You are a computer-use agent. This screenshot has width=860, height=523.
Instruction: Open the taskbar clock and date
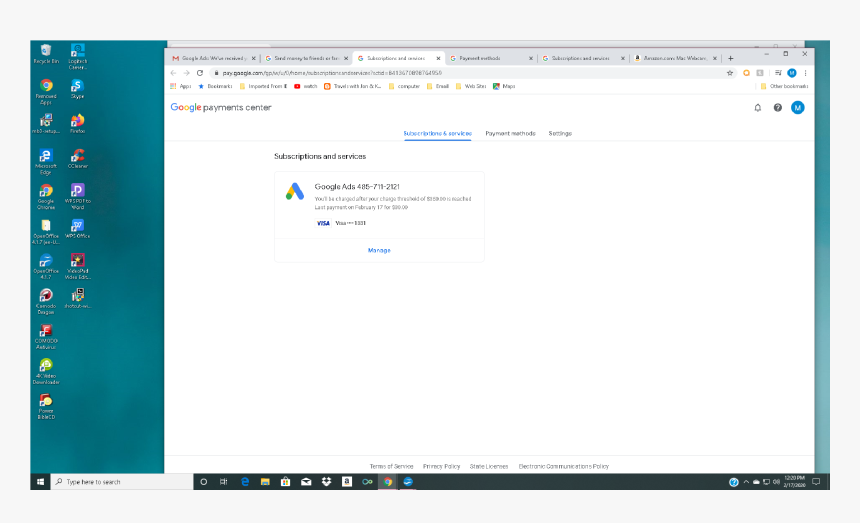794,482
